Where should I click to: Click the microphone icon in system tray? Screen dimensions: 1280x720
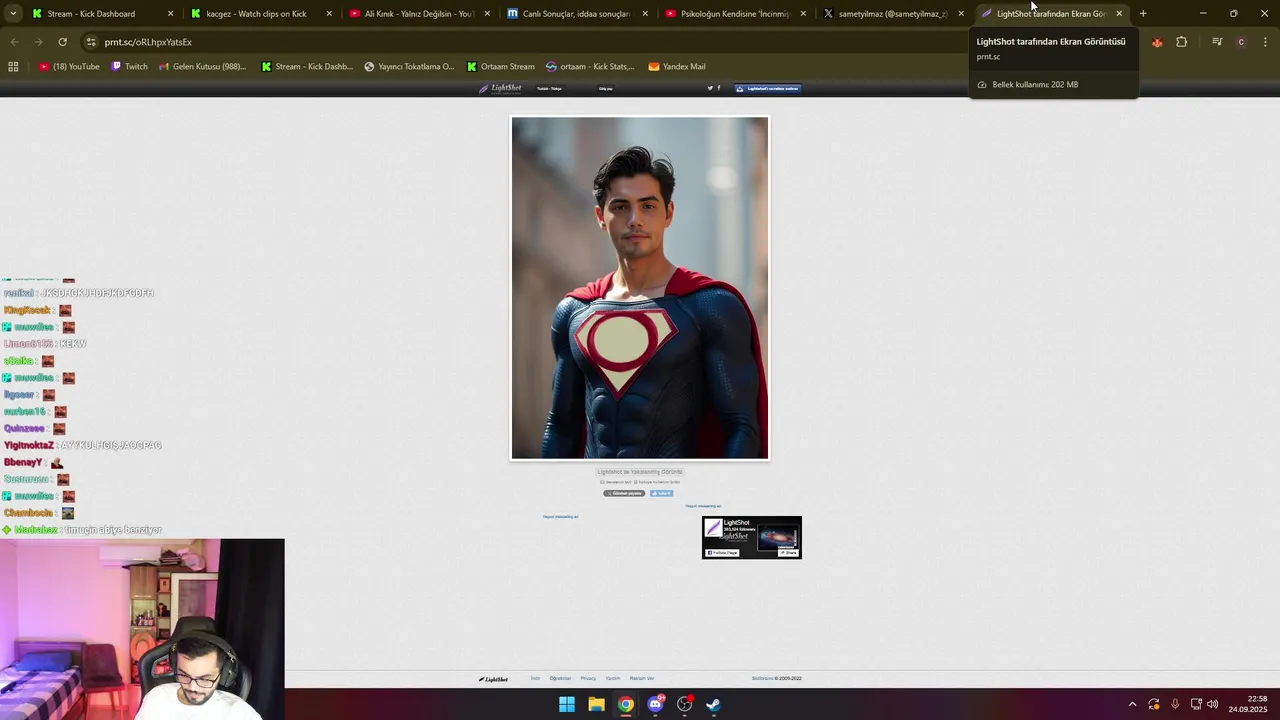[1175, 704]
